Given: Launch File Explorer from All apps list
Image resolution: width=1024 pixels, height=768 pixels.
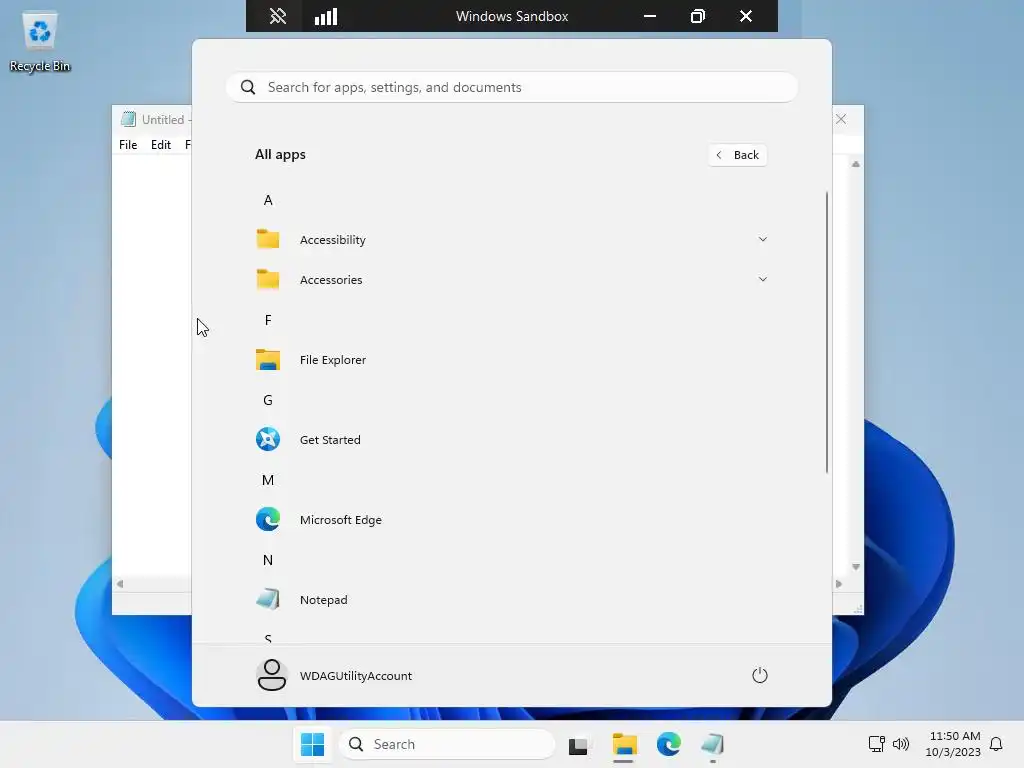Looking at the screenshot, I should tap(511, 360).
